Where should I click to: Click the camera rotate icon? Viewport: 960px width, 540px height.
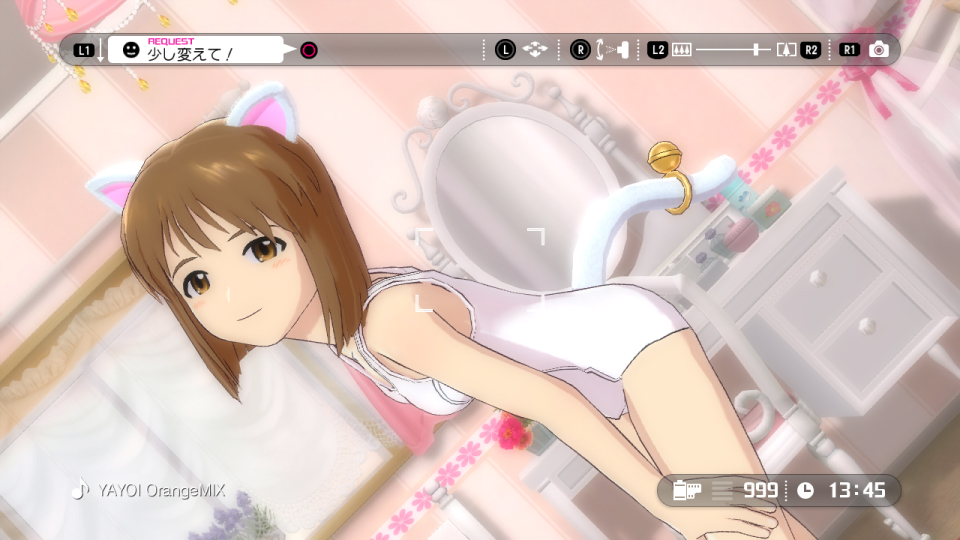610,49
